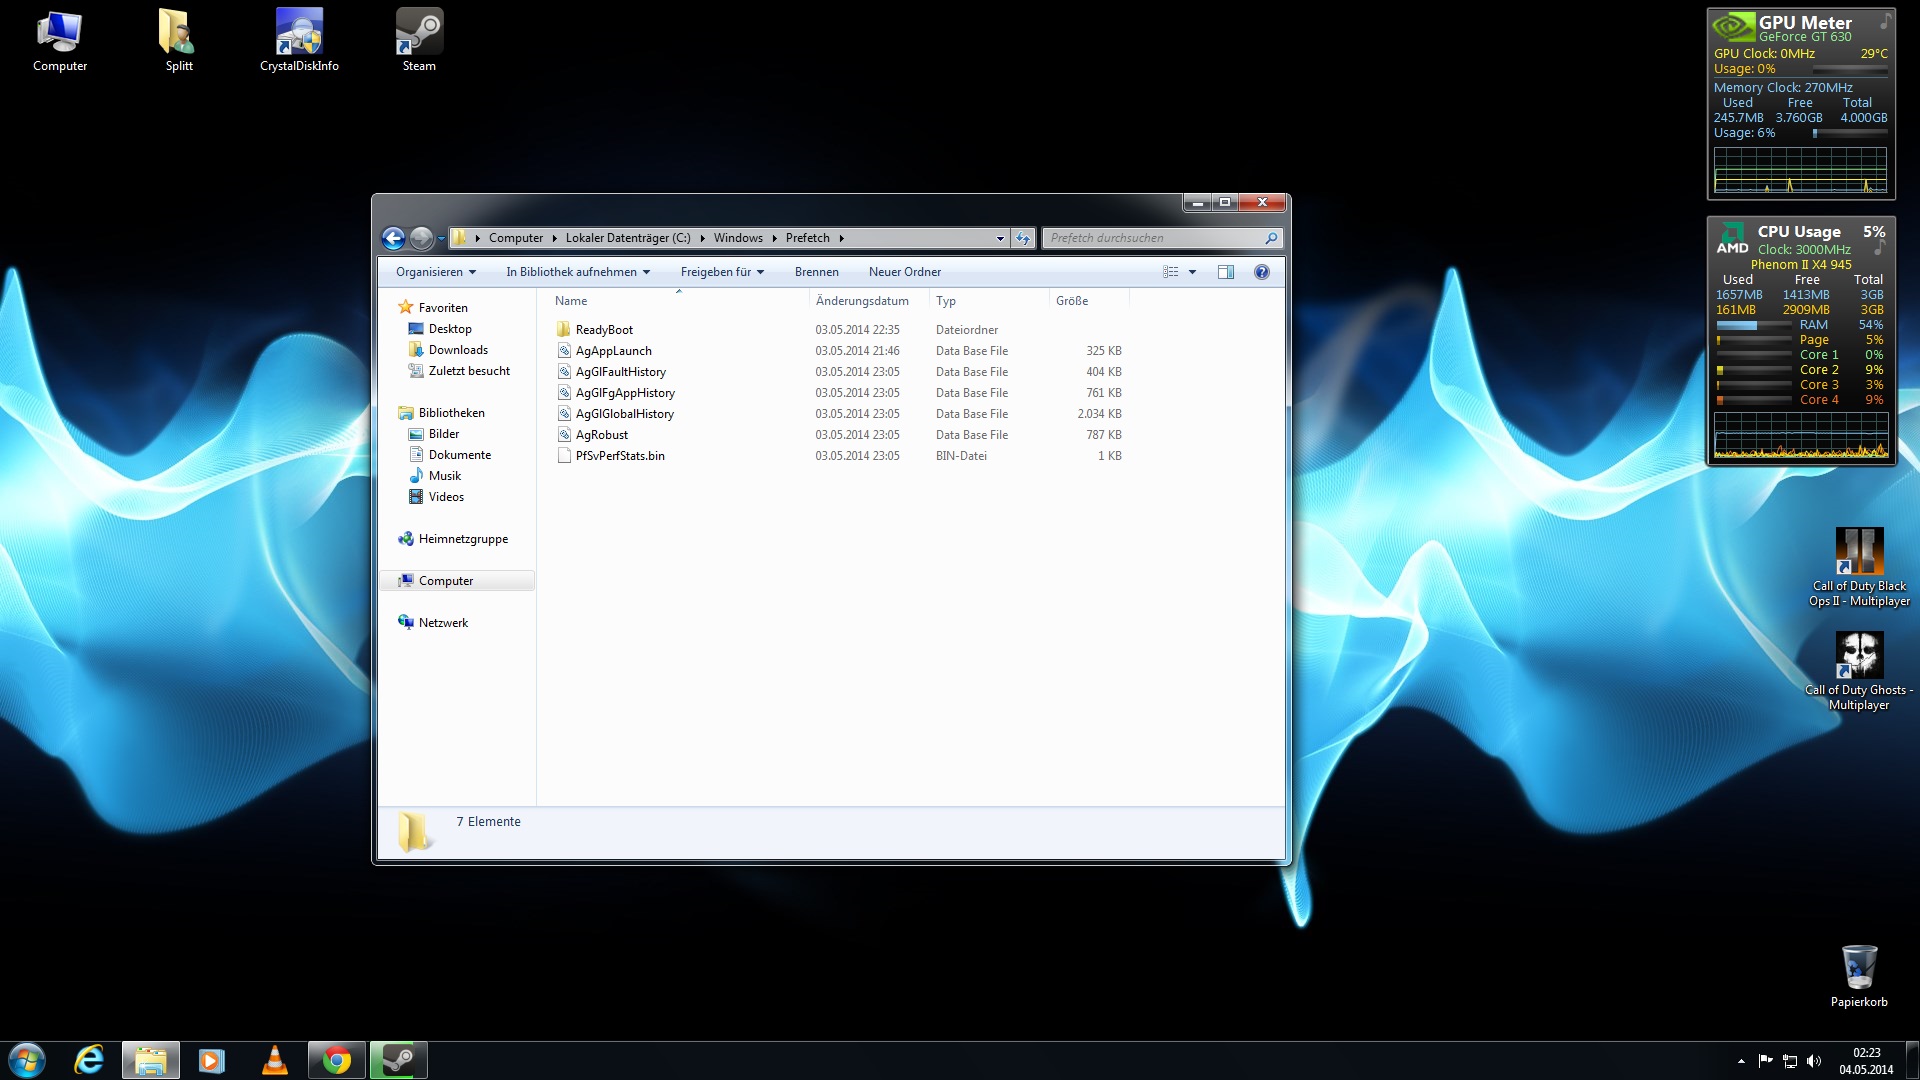Click the Brennen button
This screenshot has height=1080, width=1920.
tap(816, 272)
